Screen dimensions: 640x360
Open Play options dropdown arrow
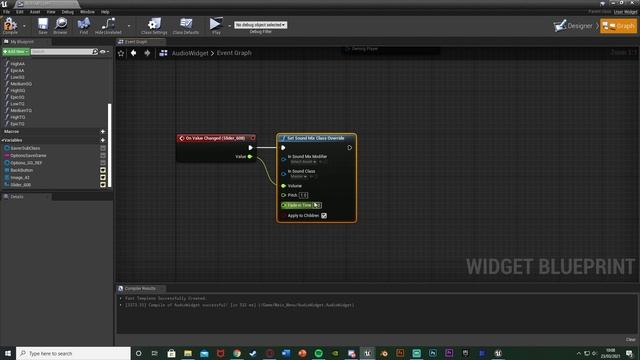point(229,26)
